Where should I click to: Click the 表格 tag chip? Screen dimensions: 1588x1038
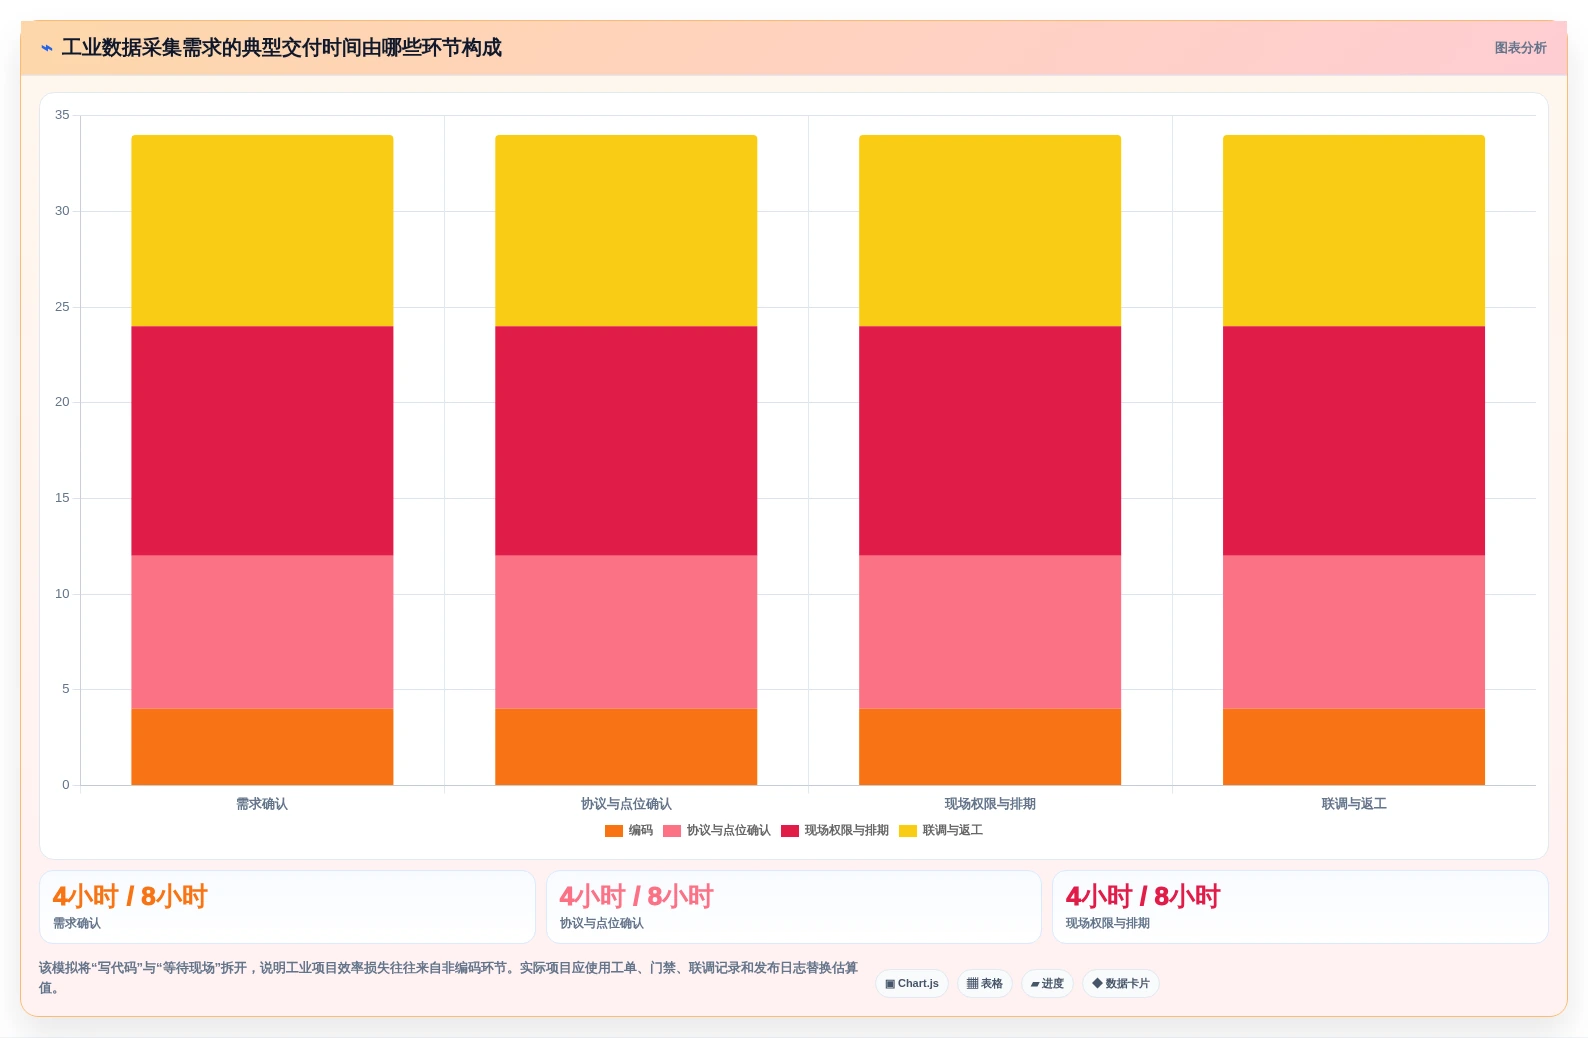coord(985,984)
